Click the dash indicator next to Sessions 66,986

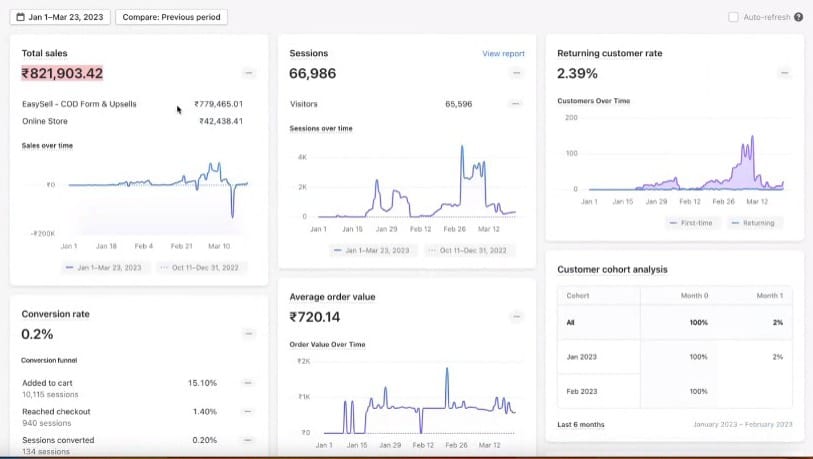click(x=516, y=73)
